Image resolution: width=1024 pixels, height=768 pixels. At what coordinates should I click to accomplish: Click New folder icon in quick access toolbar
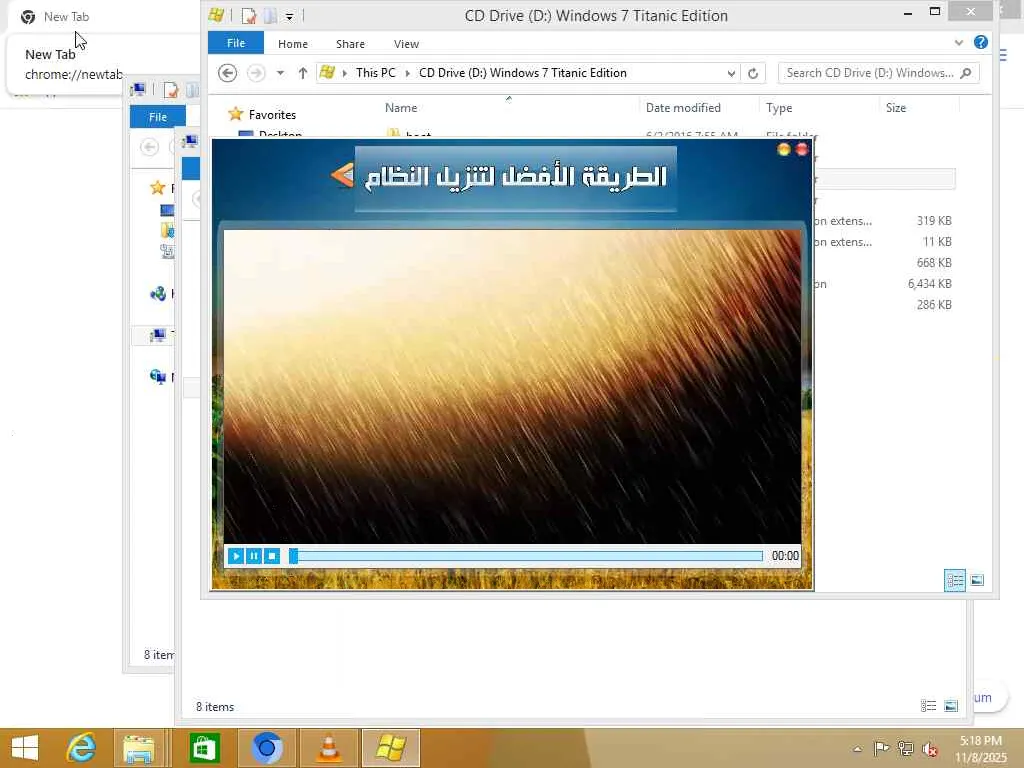270,15
